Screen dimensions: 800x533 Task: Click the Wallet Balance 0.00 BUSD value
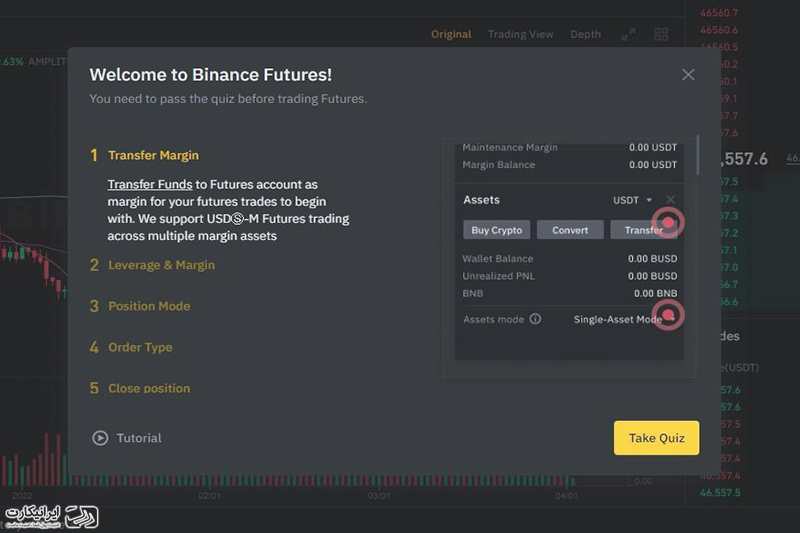point(652,259)
